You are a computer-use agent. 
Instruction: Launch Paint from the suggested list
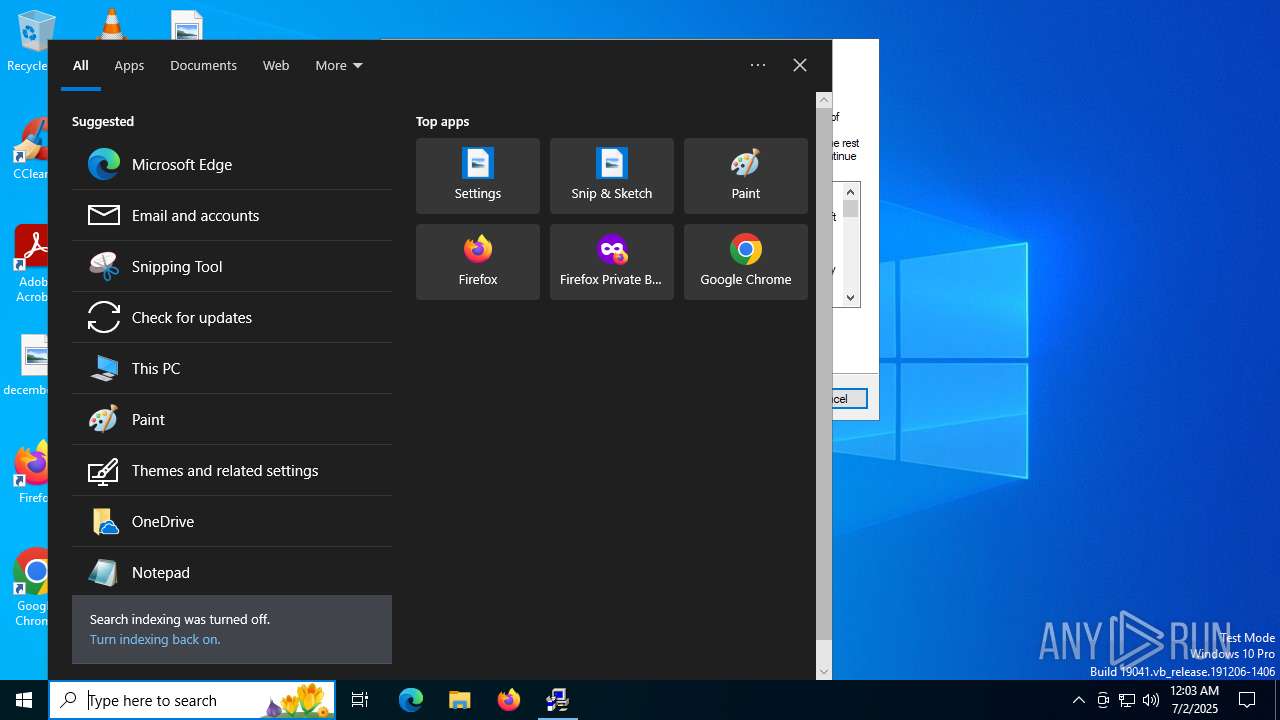pos(232,419)
